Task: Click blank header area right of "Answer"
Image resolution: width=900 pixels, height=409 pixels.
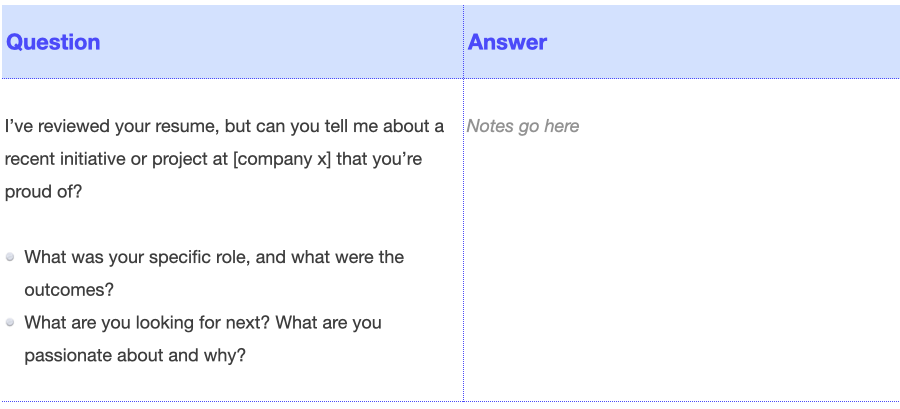Action: tap(723, 42)
